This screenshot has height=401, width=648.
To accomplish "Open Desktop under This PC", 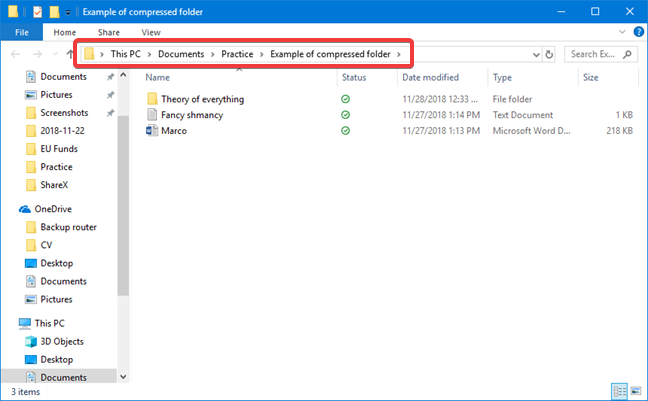I will [x=57, y=360].
